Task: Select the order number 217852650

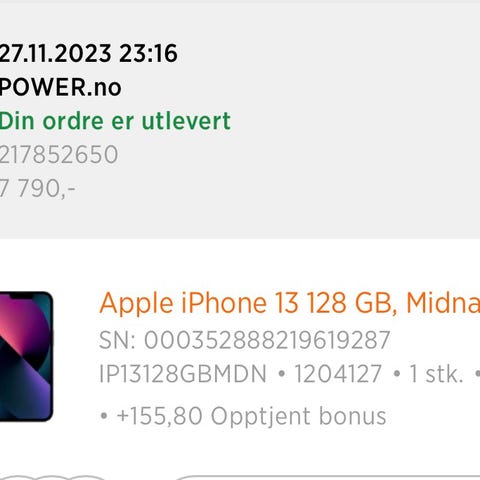Action: pyautogui.click(x=59, y=155)
